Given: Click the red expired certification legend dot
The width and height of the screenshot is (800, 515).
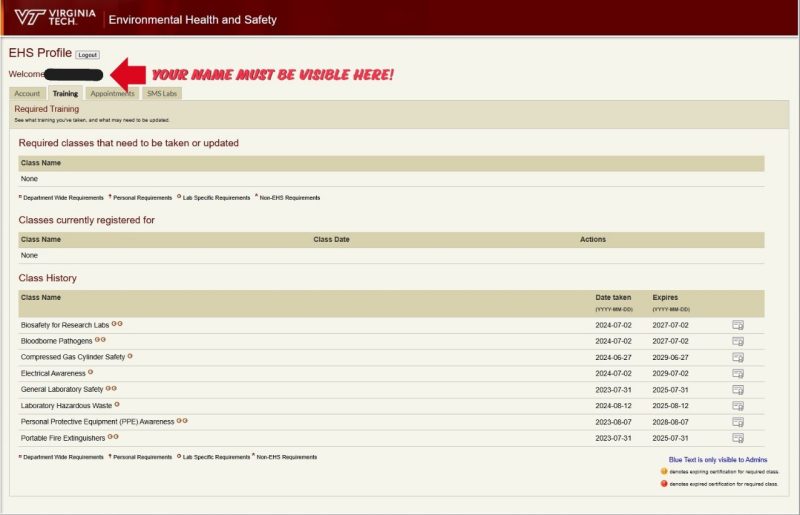Looking at the screenshot, I should click(664, 483).
